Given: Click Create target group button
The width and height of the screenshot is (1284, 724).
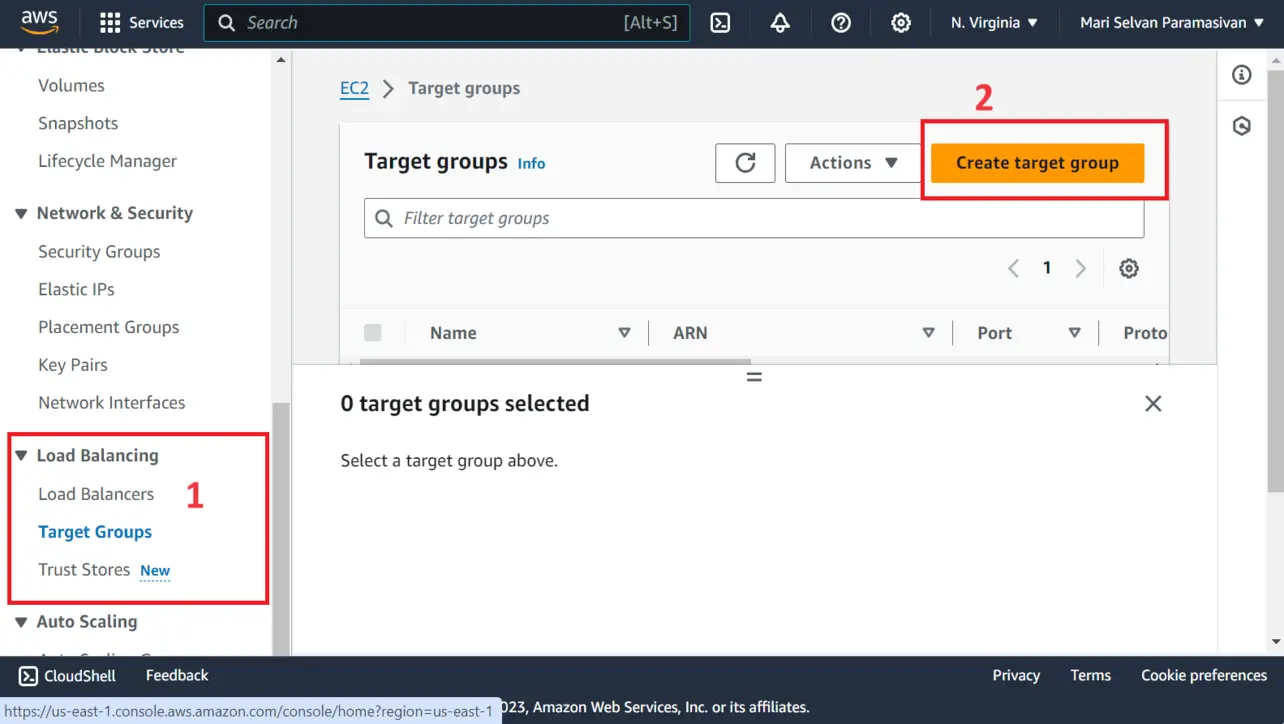Looking at the screenshot, I should tap(1037, 163).
